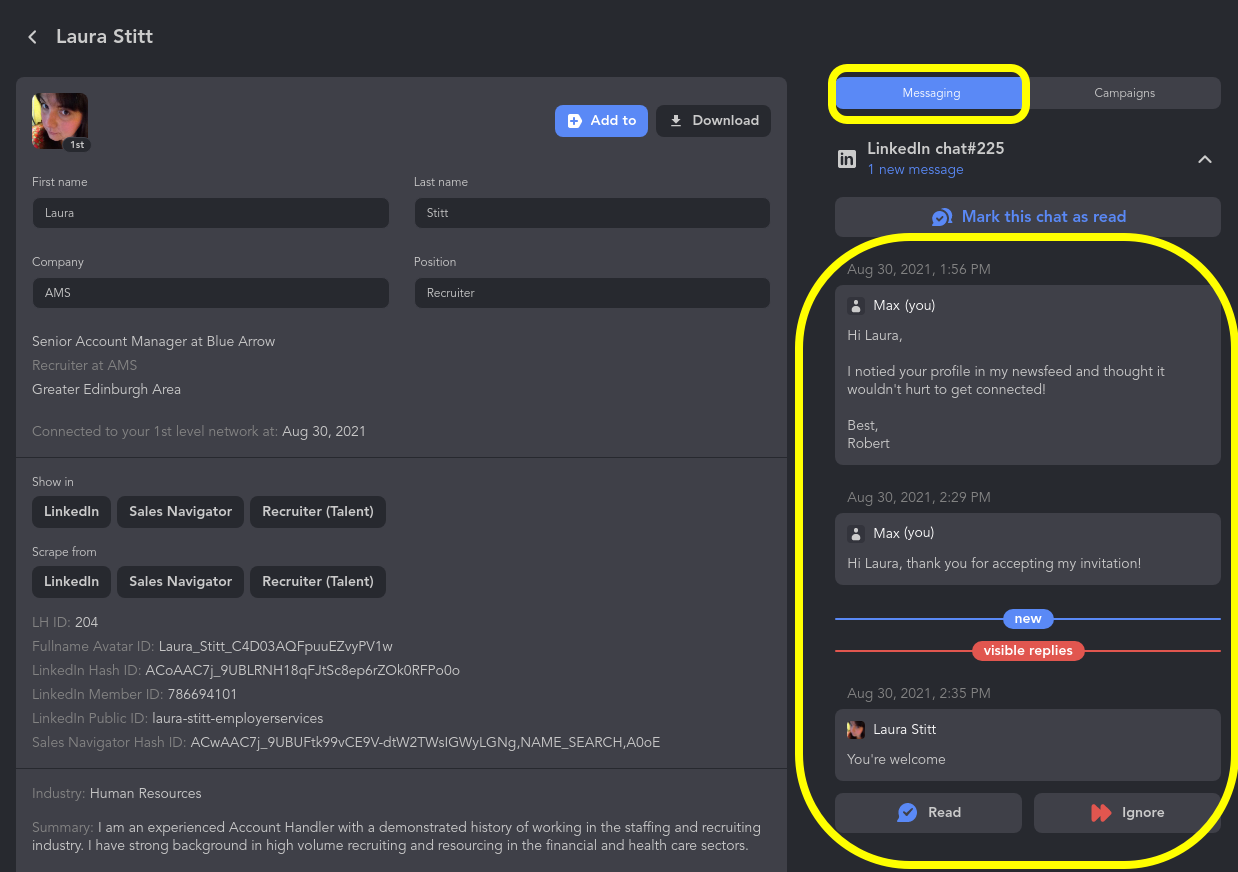Screen dimensions: 1238x872
Task: Edit the Position field showing Recruiter
Action: click(592, 293)
